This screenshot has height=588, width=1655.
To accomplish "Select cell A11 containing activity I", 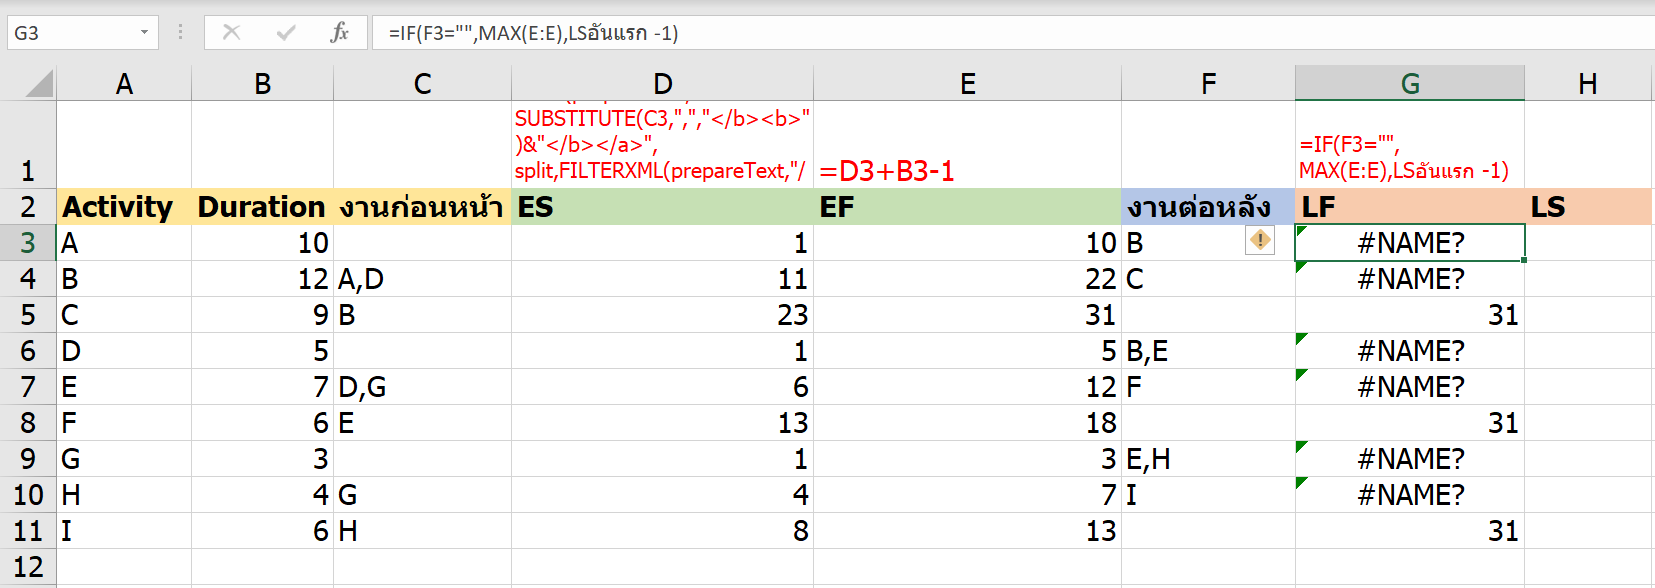I will click(124, 531).
